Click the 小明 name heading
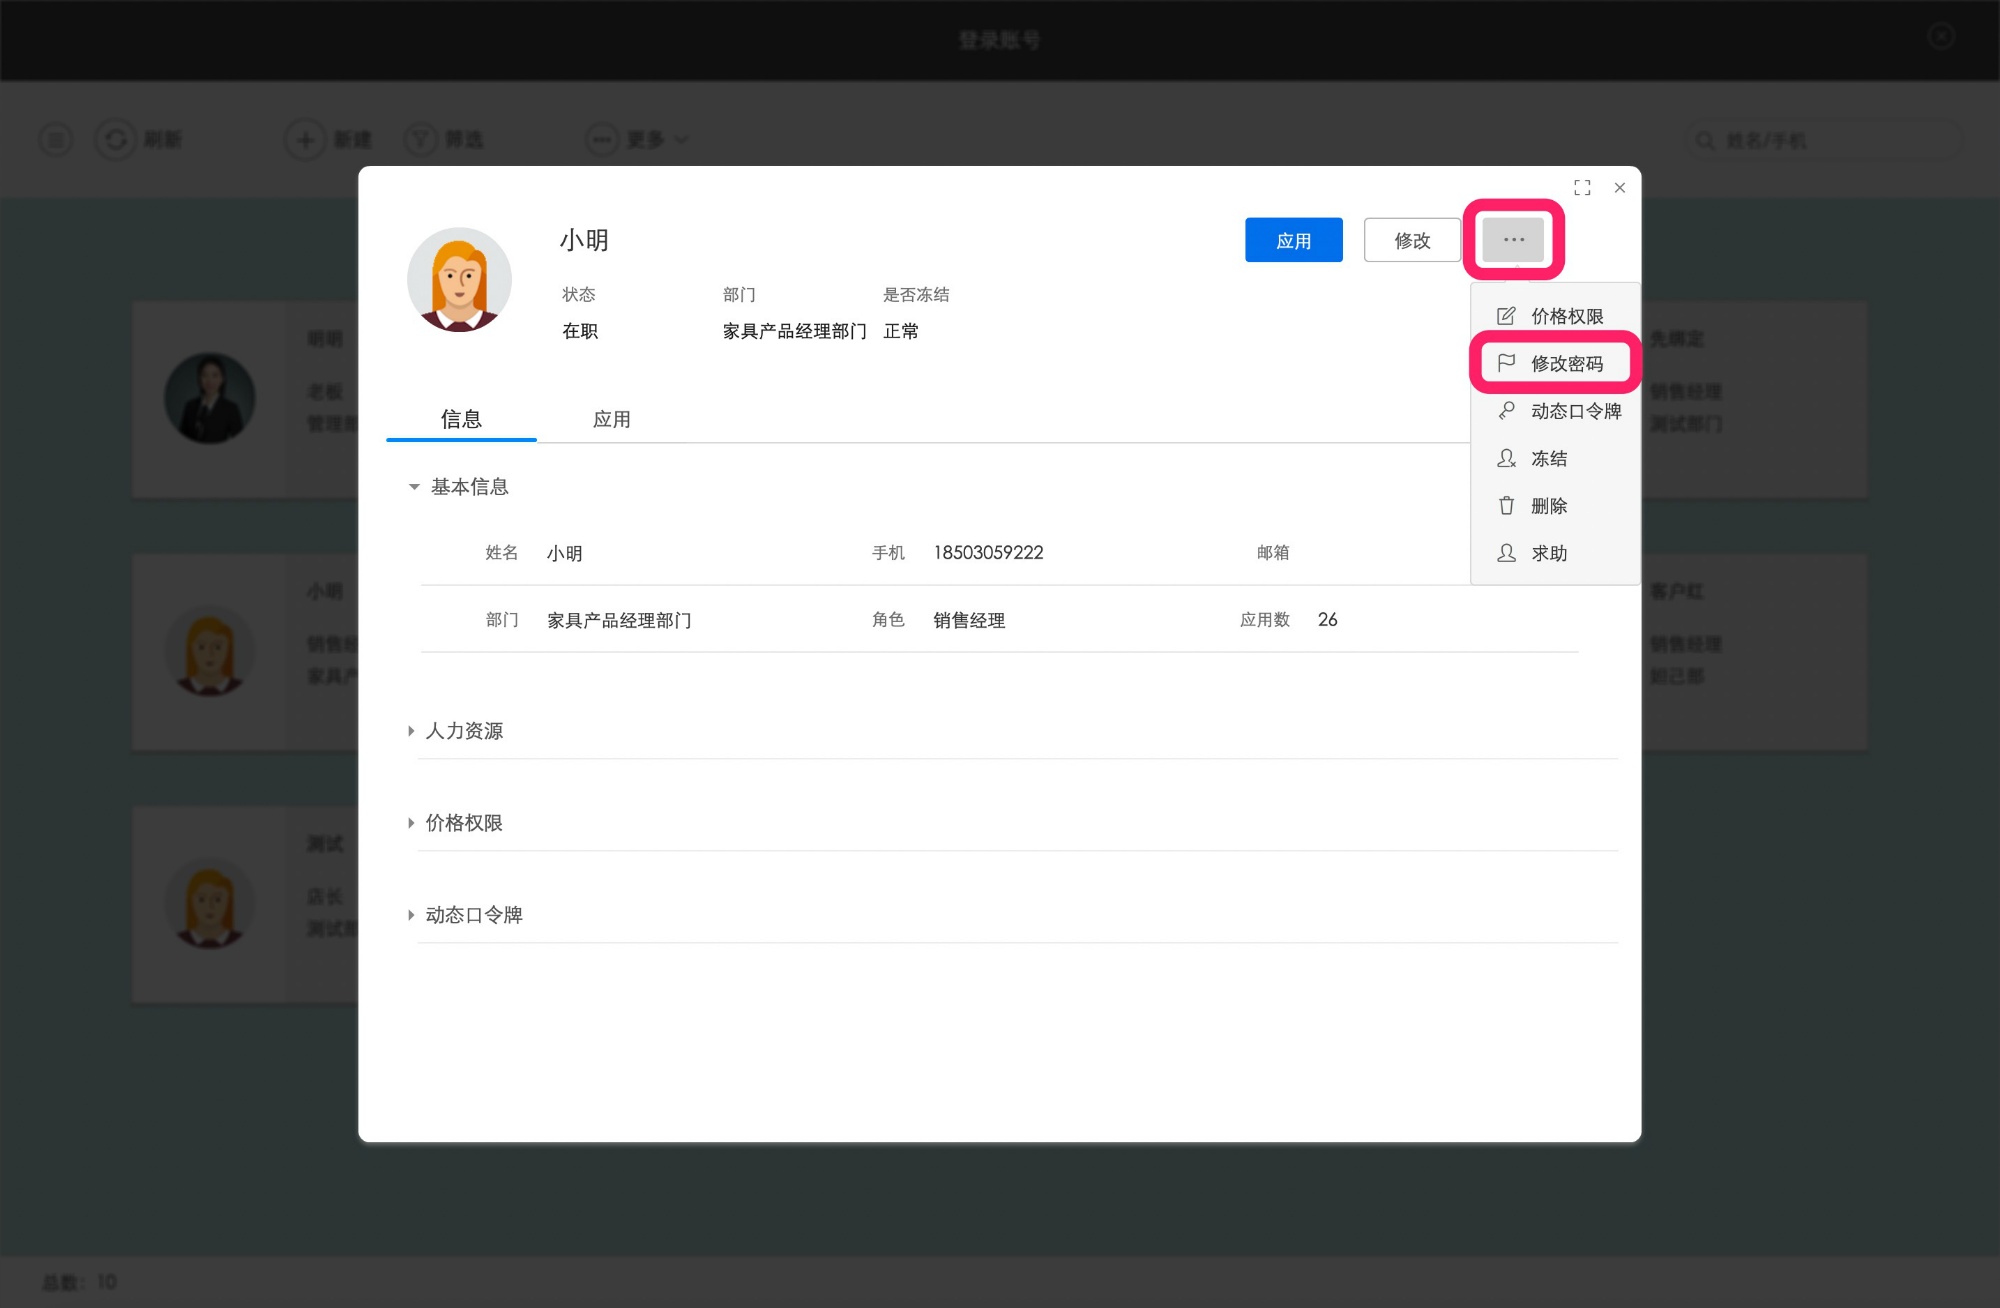 [x=584, y=240]
